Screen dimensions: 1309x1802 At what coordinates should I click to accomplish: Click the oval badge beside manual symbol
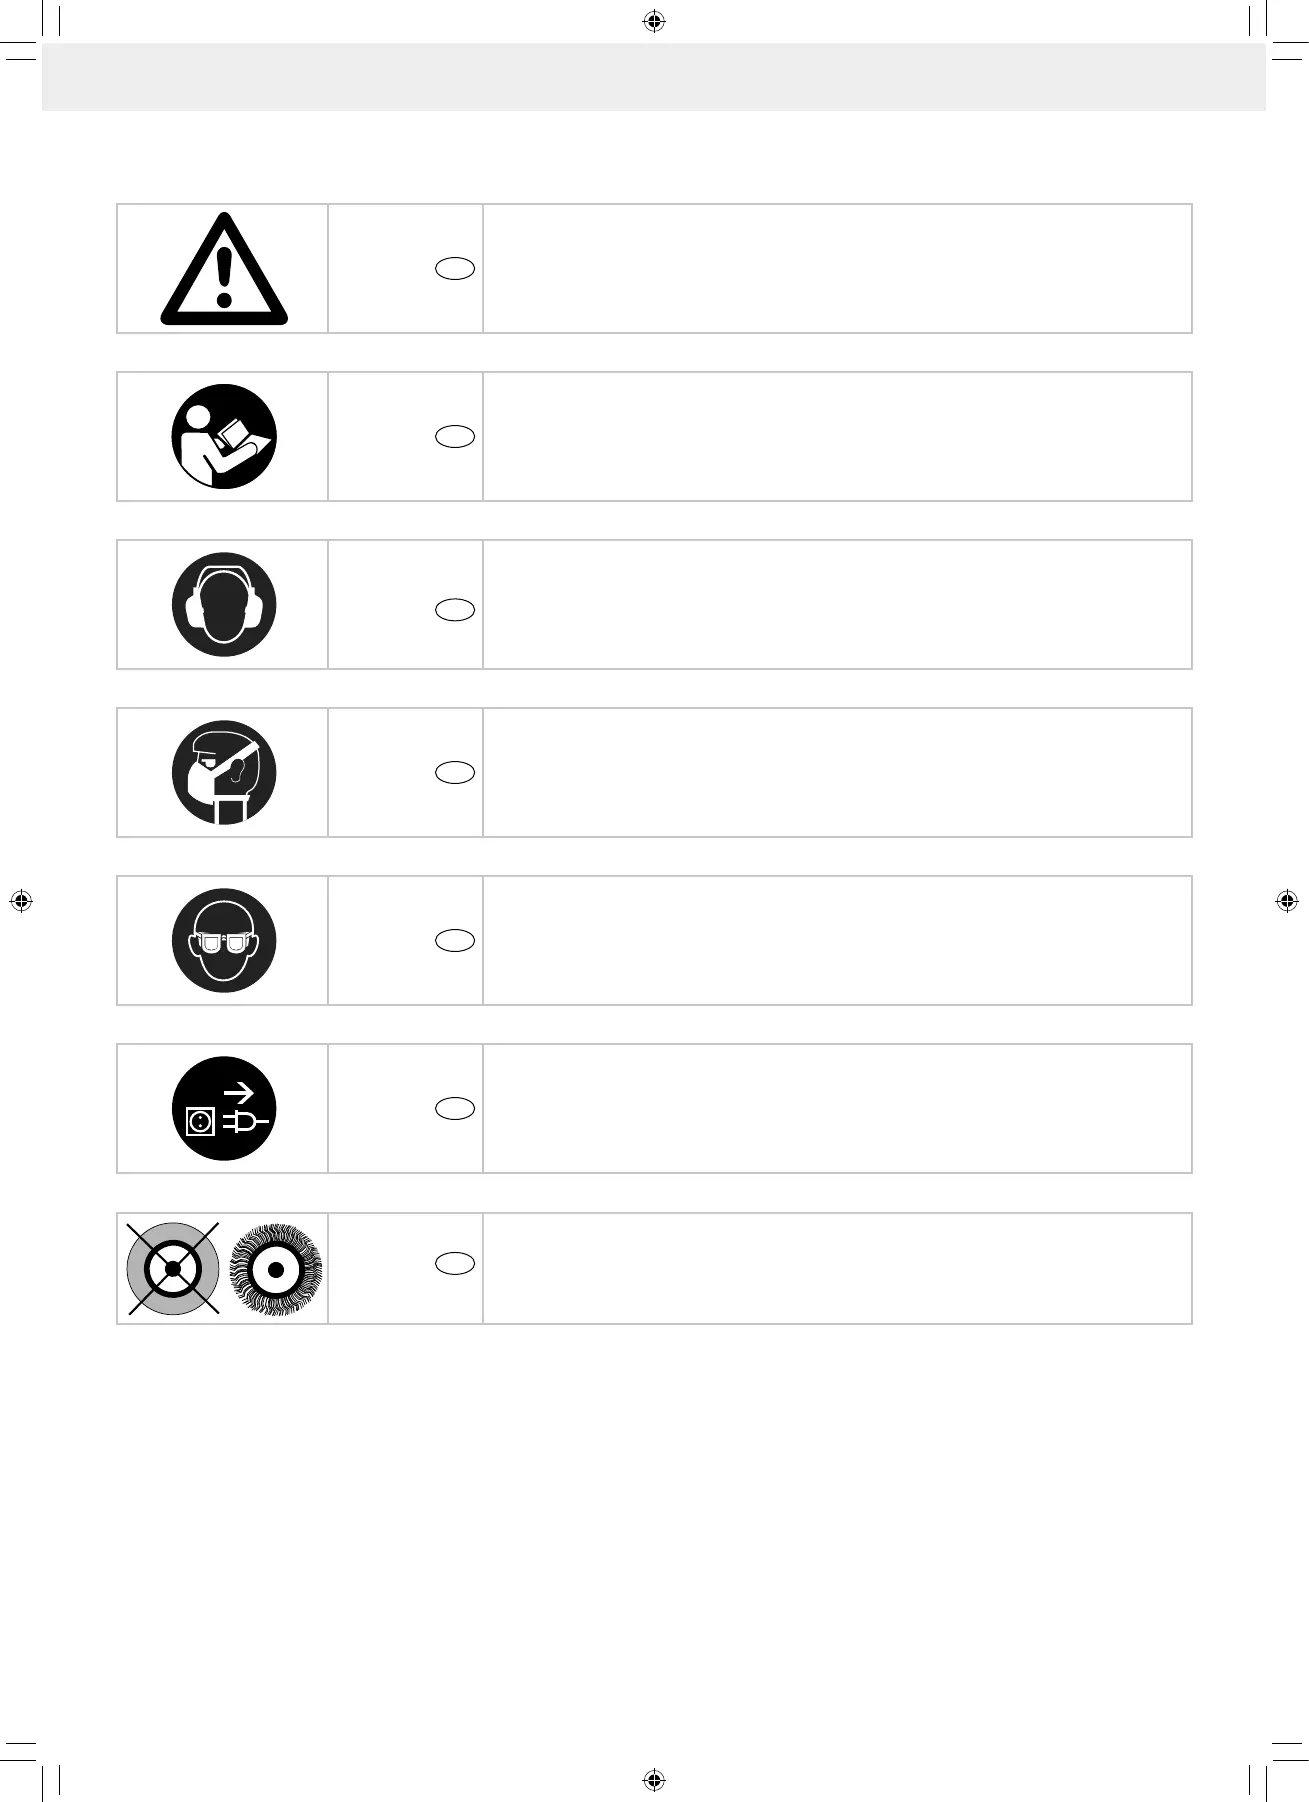tap(455, 436)
